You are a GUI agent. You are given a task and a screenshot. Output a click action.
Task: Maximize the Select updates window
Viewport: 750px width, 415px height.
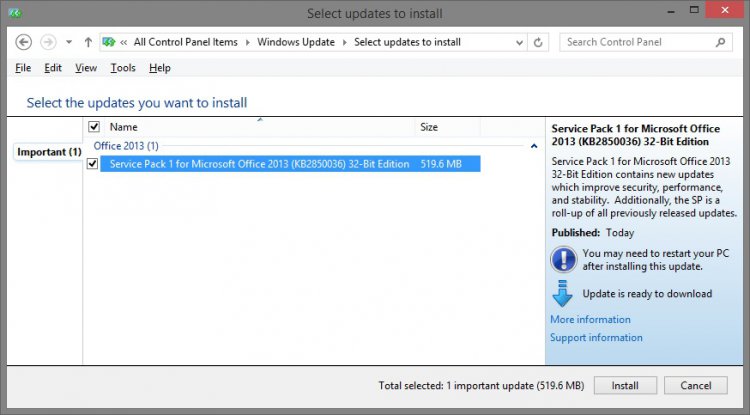[694, 10]
